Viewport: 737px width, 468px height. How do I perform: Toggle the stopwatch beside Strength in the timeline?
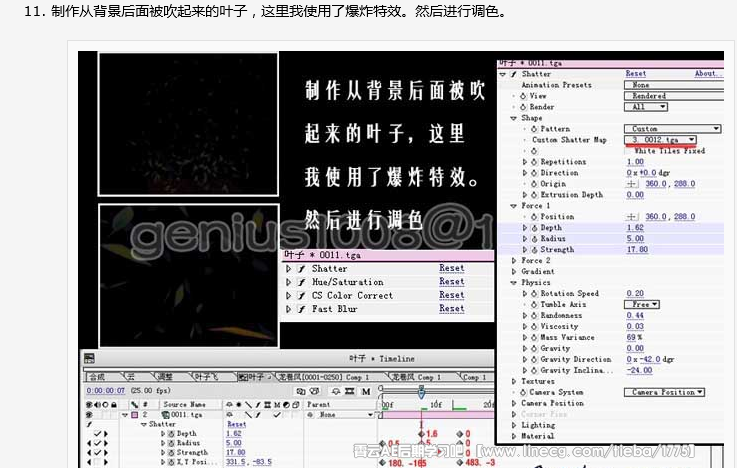coord(172,452)
